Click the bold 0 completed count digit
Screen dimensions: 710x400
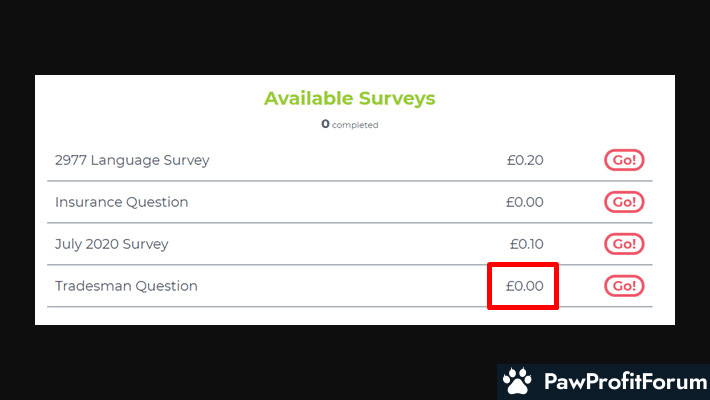[x=325, y=124]
